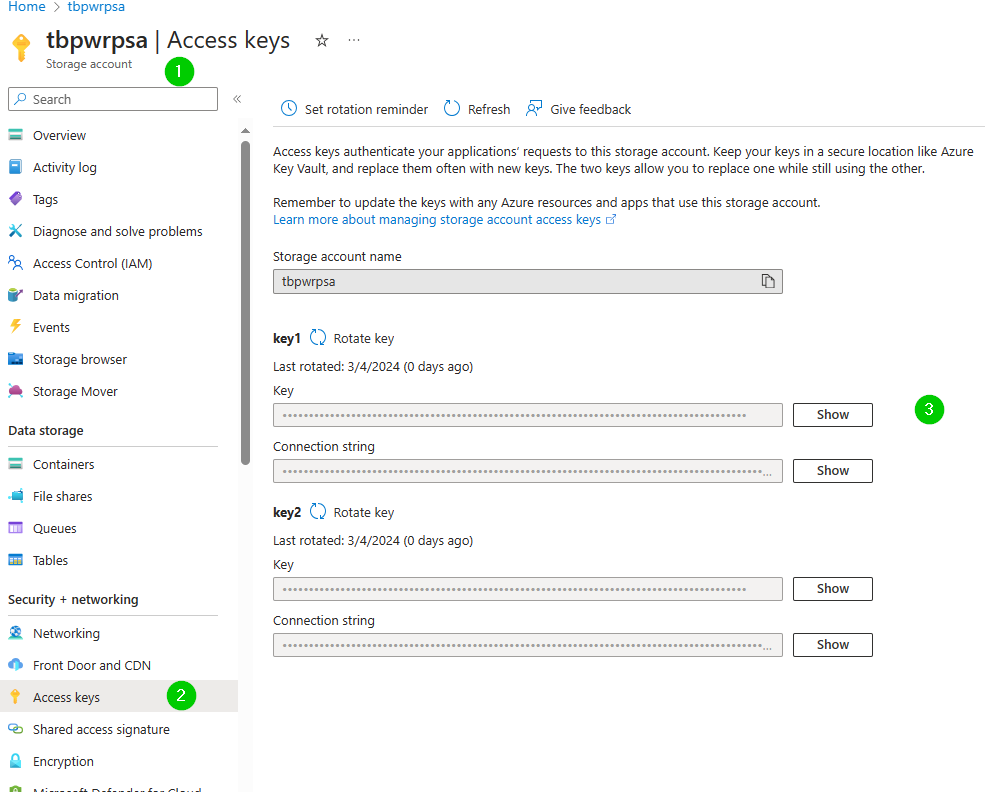Click the sidebar scroll up arrow

click(246, 131)
